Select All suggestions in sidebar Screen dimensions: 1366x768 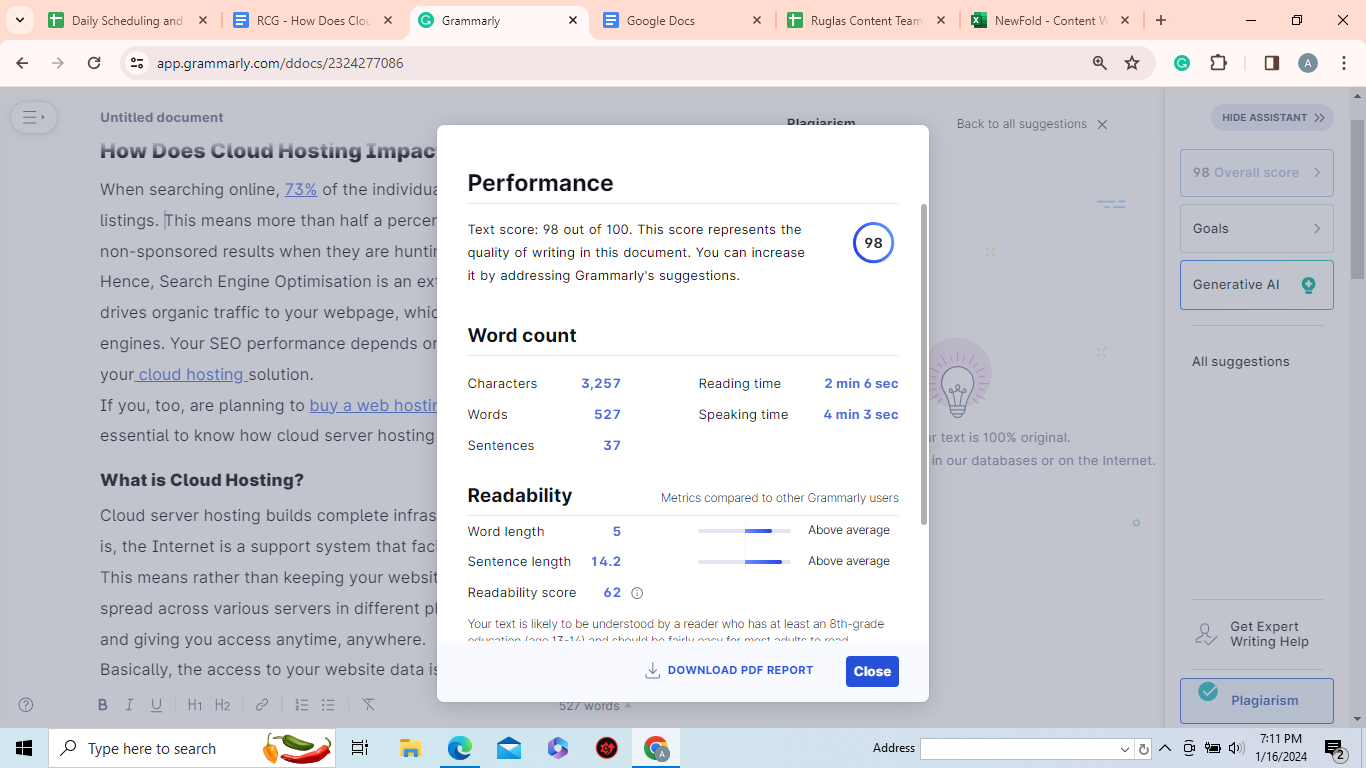click(1240, 361)
